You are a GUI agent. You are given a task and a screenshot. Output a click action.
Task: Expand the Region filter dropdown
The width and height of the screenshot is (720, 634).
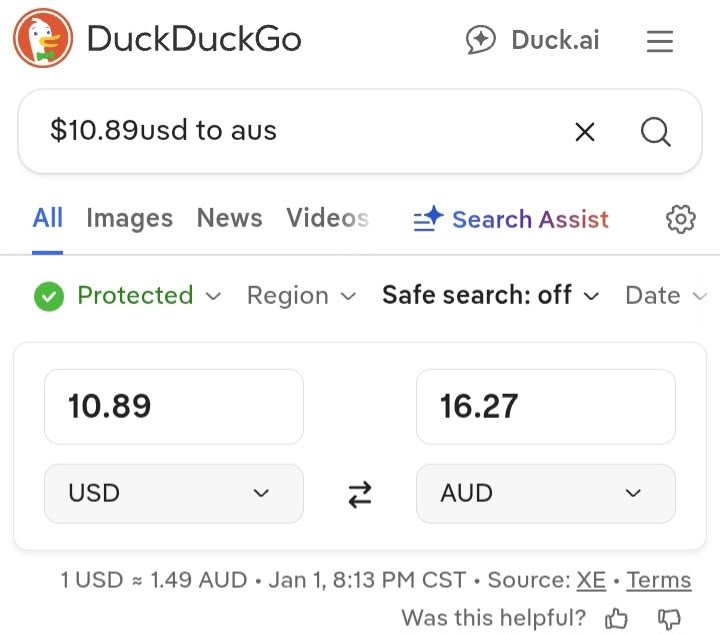[301, 296]
